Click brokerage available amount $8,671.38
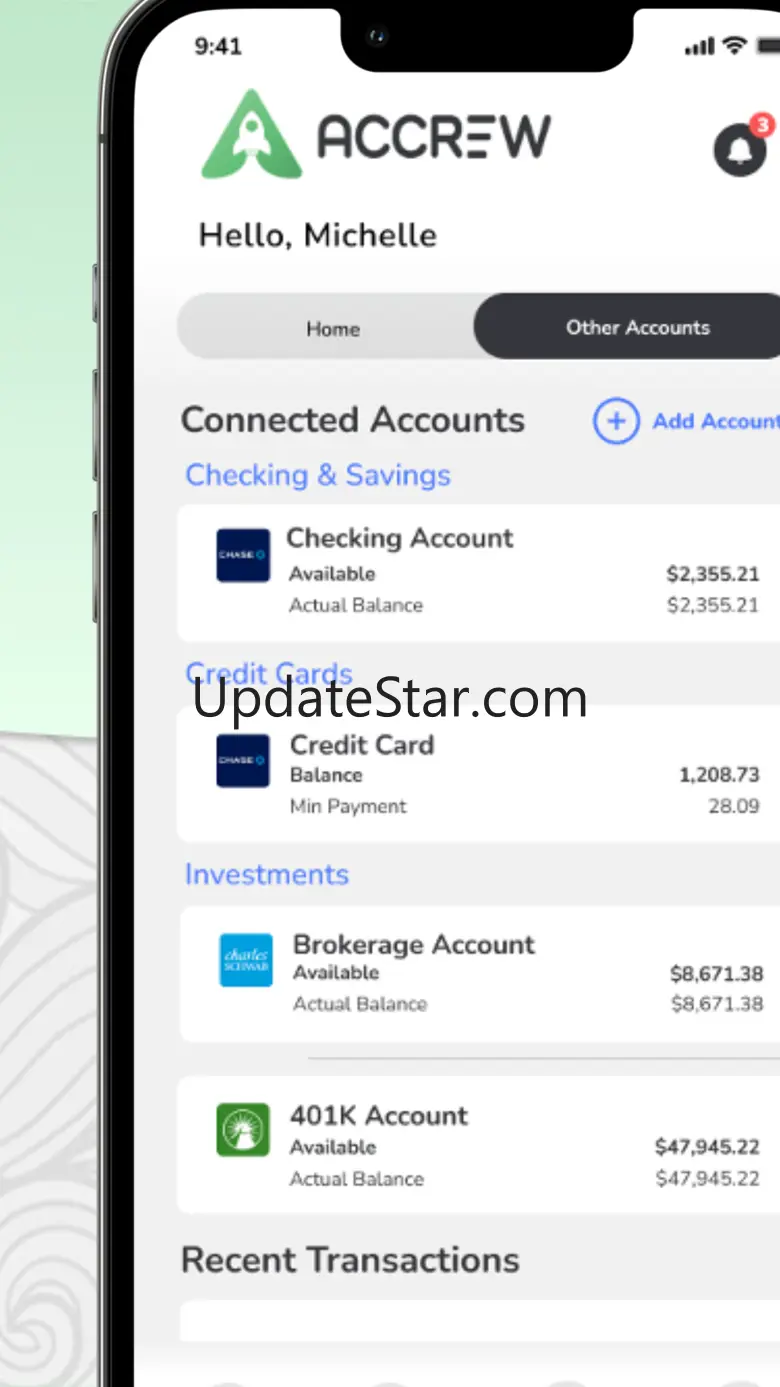Image resolution: width=780 pixels, height=1387 pixels. pos(716,973)
